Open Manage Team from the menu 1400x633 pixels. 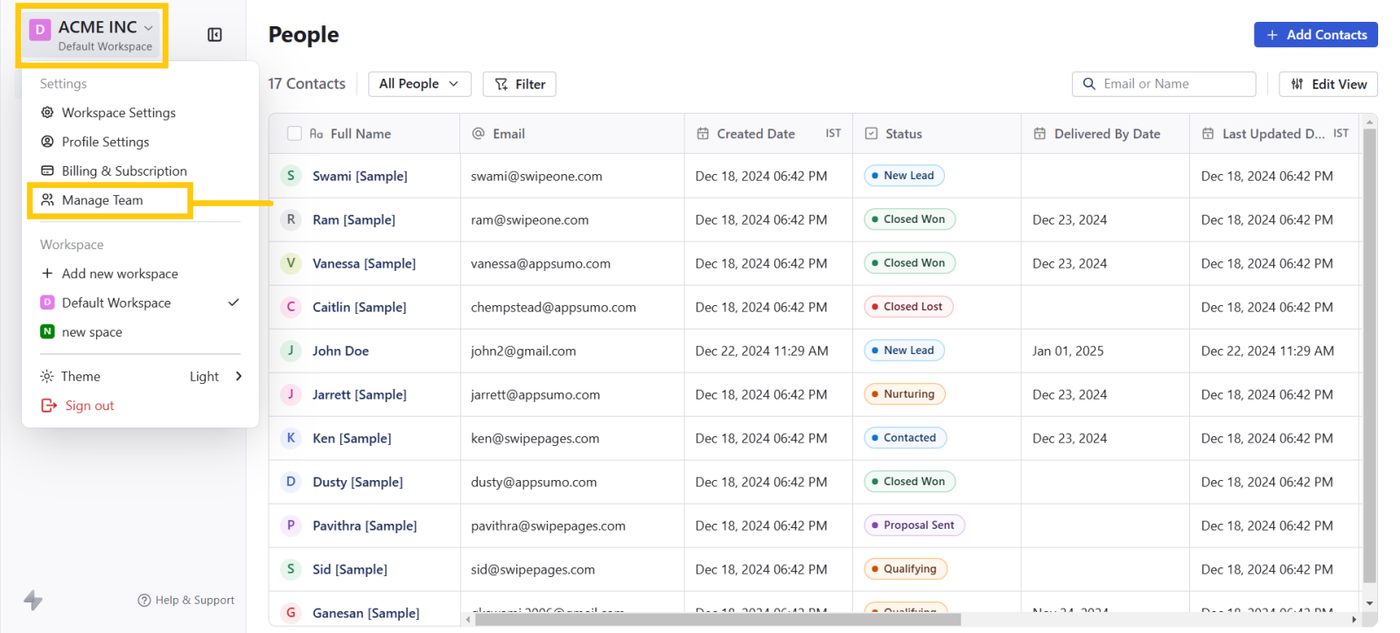pos(102,200)
